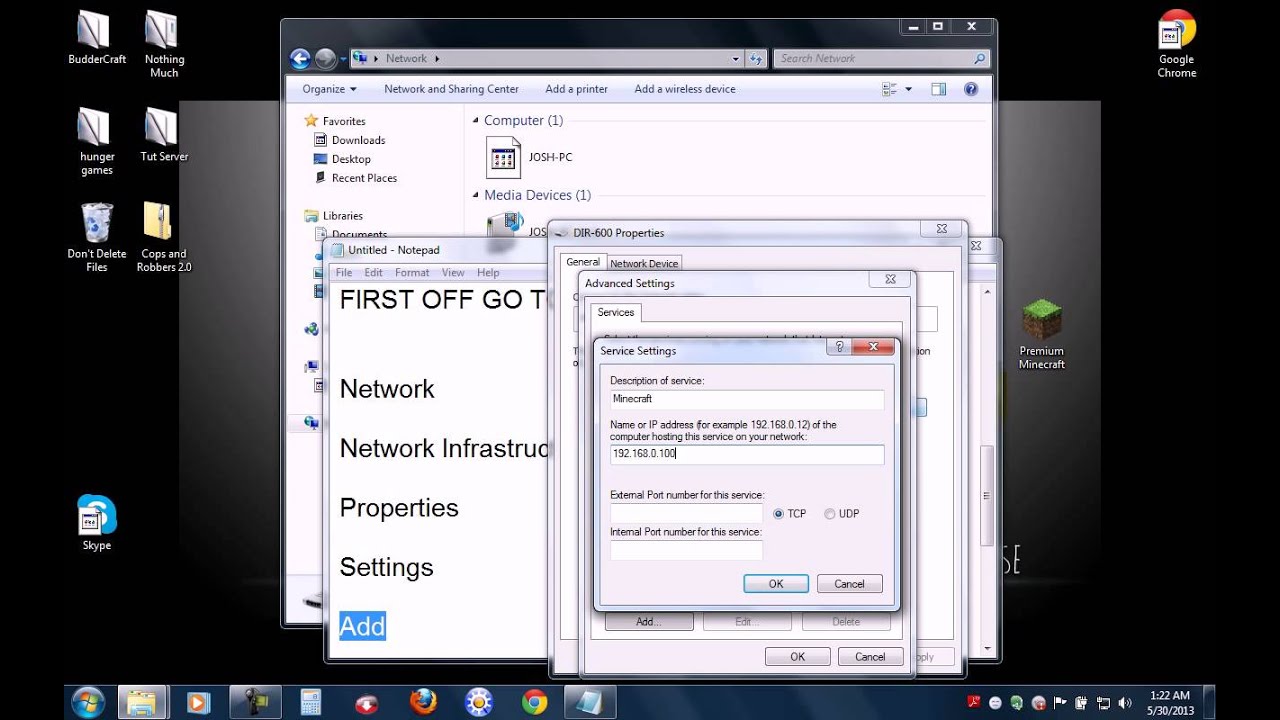Select Downloads in Favorites
This screenshot has width=1280, height=720.
[358, 140]
